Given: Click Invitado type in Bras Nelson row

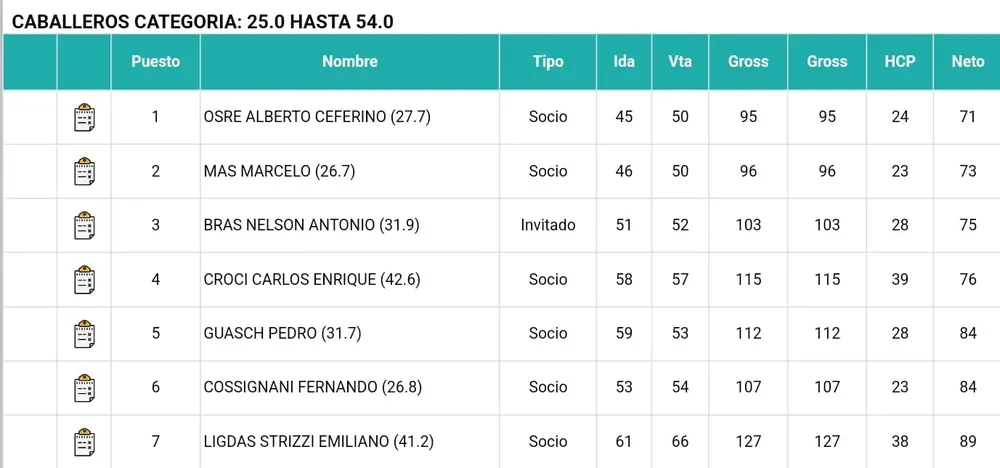Looking at the screenshot, I should tap(548, 225).
